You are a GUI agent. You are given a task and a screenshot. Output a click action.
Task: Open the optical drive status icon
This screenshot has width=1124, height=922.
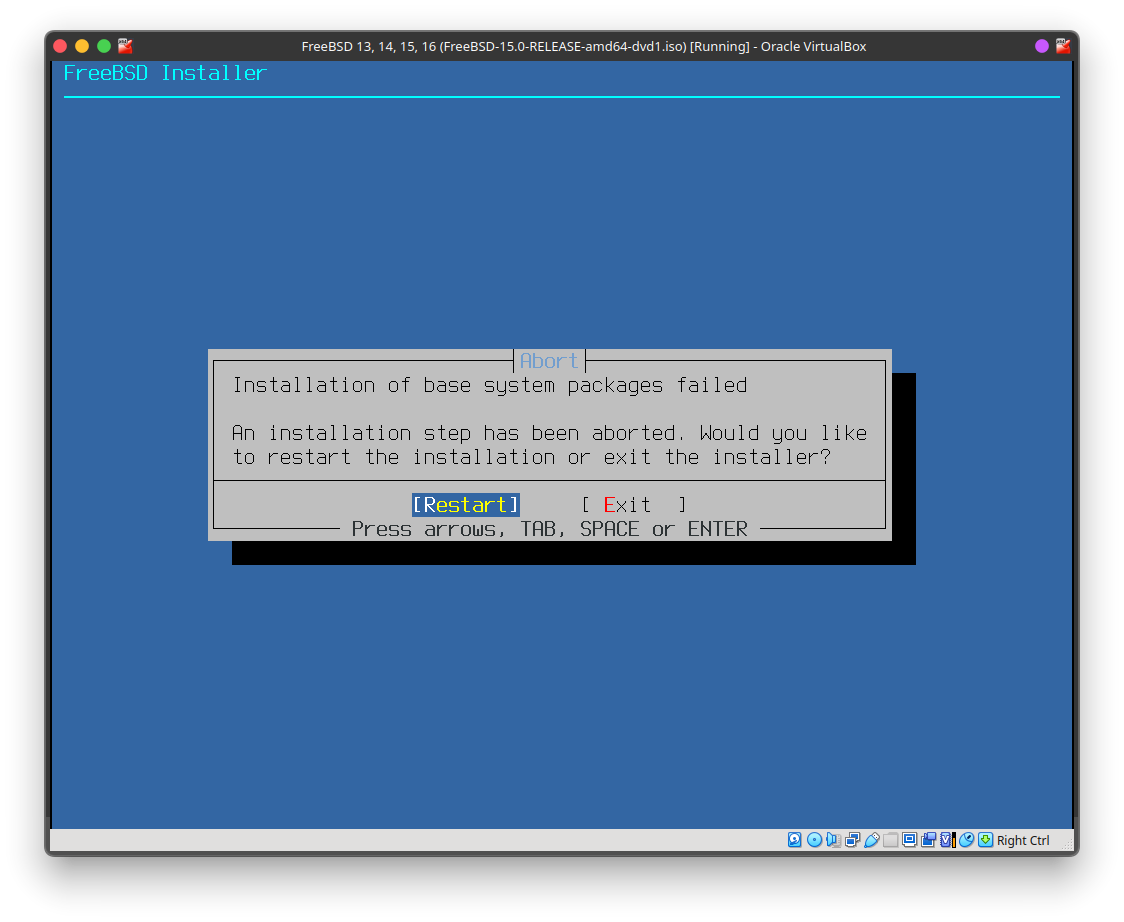pos(814,840)
